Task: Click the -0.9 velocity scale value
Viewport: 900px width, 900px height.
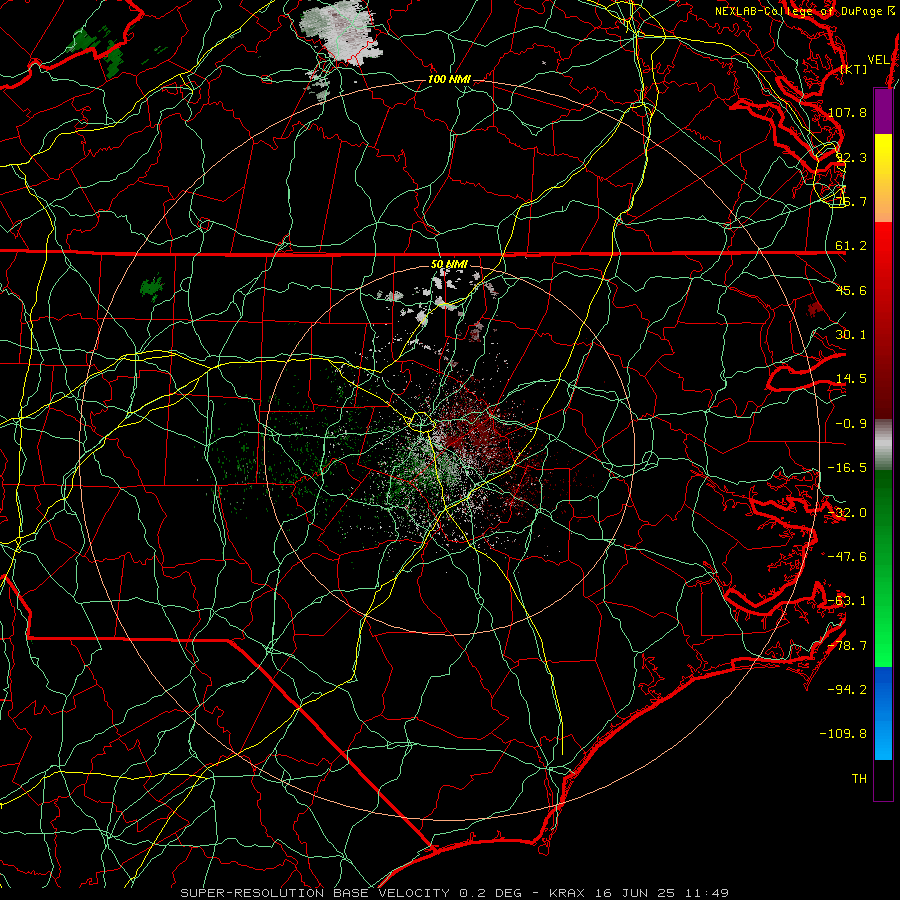Action: click(851, 424)
